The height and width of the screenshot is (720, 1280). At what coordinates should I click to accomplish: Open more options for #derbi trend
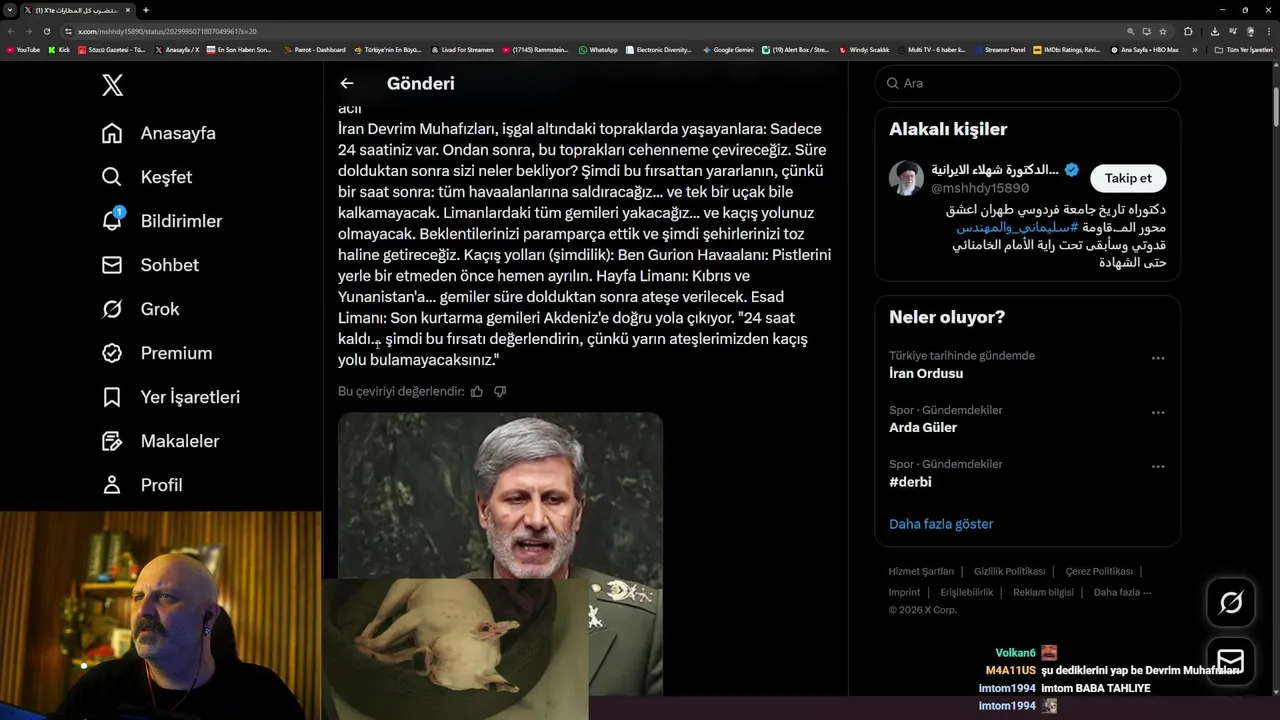(1158, 466)
